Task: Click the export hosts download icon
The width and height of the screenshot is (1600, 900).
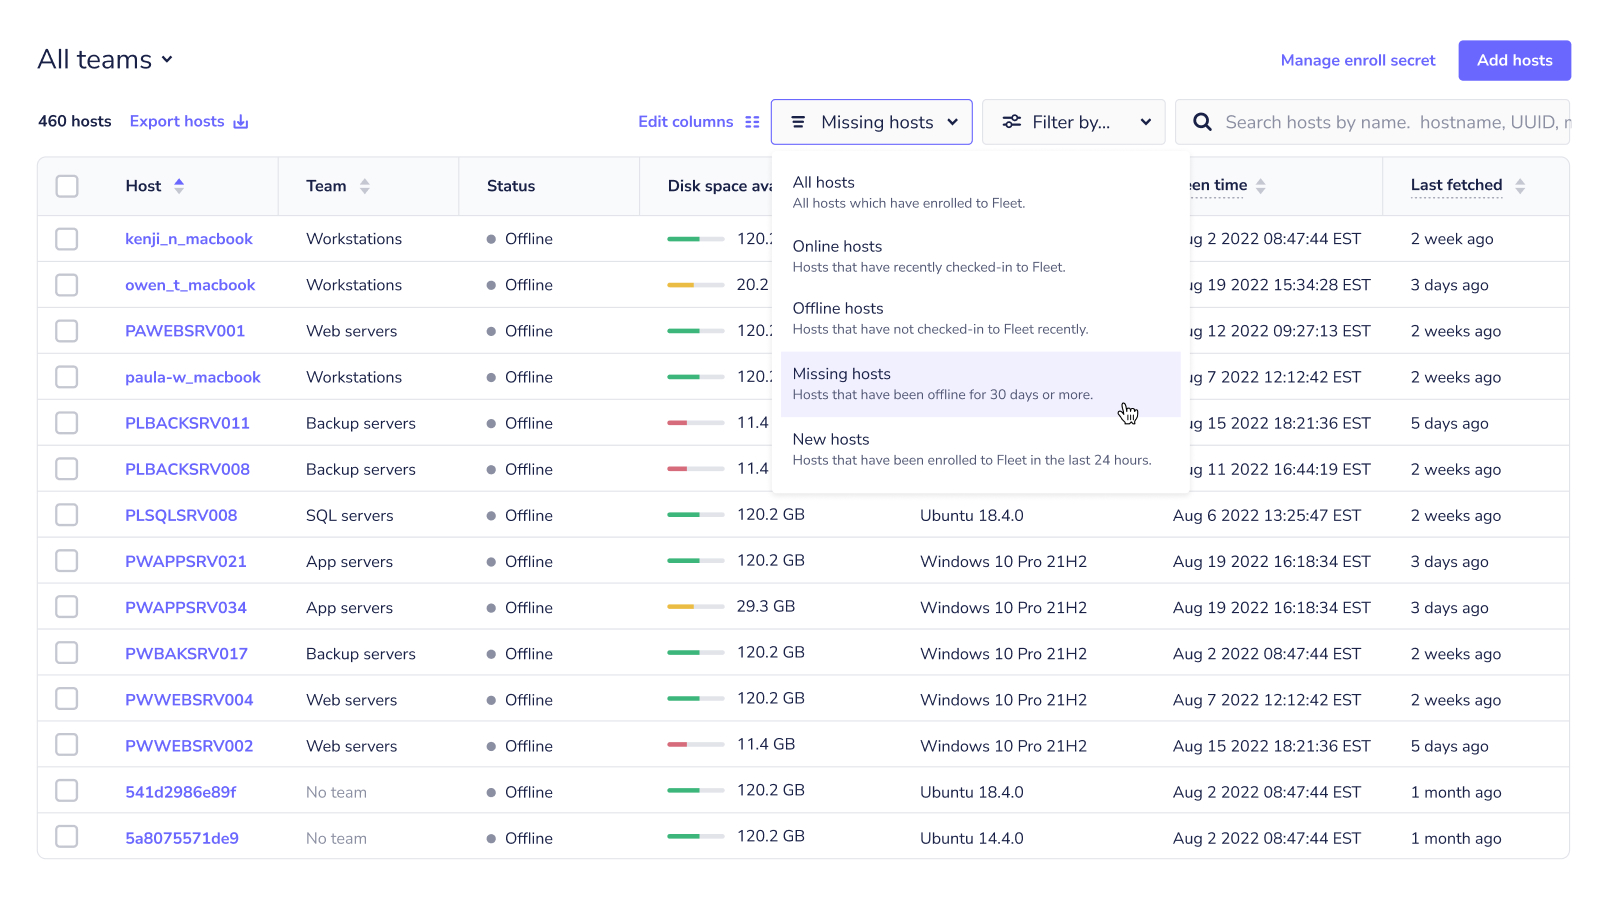Action: (x=241, y=122)
